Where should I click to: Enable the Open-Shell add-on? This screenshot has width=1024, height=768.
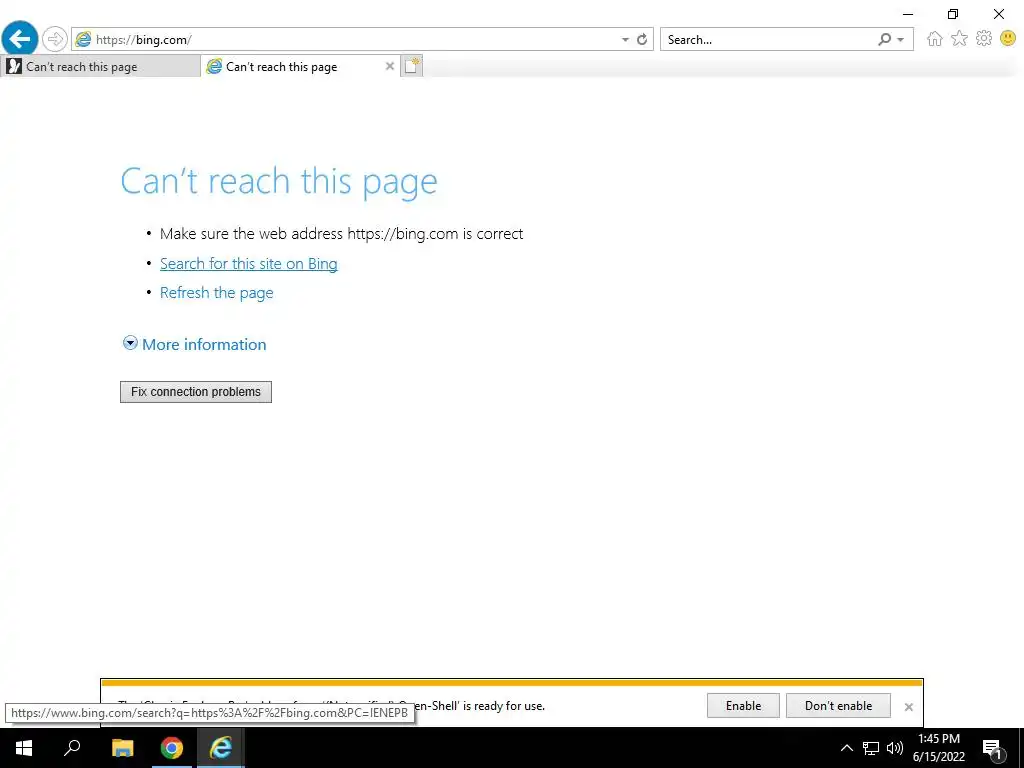pyautogui.click(x=743, y=706)
